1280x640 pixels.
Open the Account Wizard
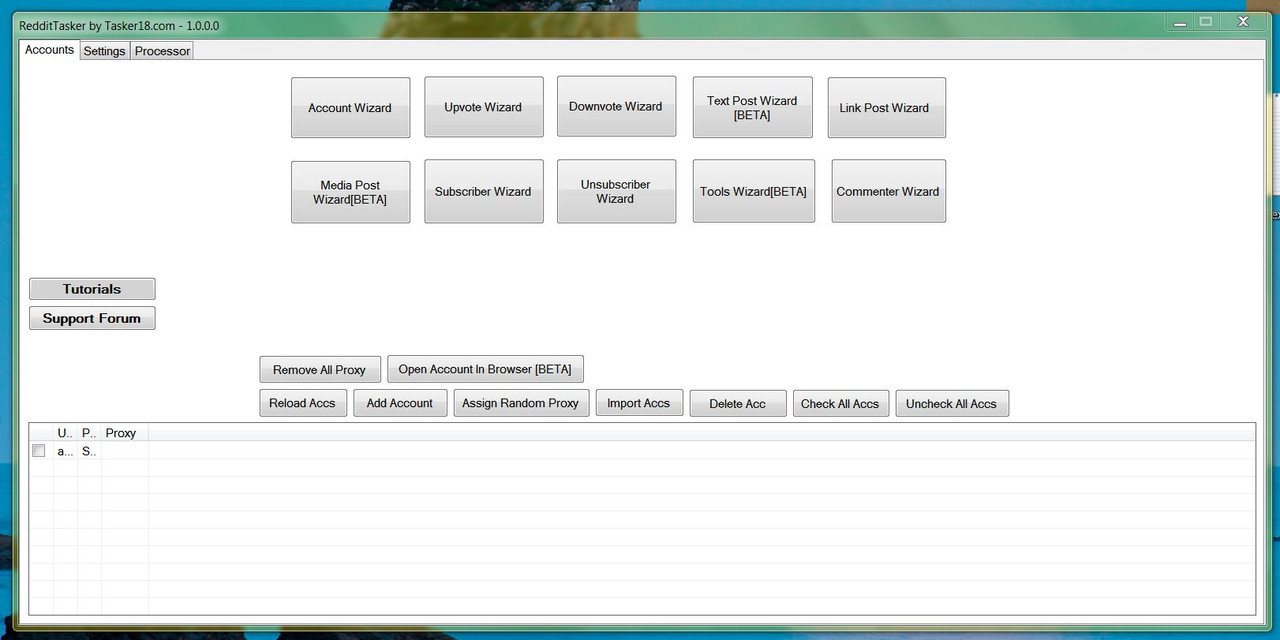click(350, 108)
